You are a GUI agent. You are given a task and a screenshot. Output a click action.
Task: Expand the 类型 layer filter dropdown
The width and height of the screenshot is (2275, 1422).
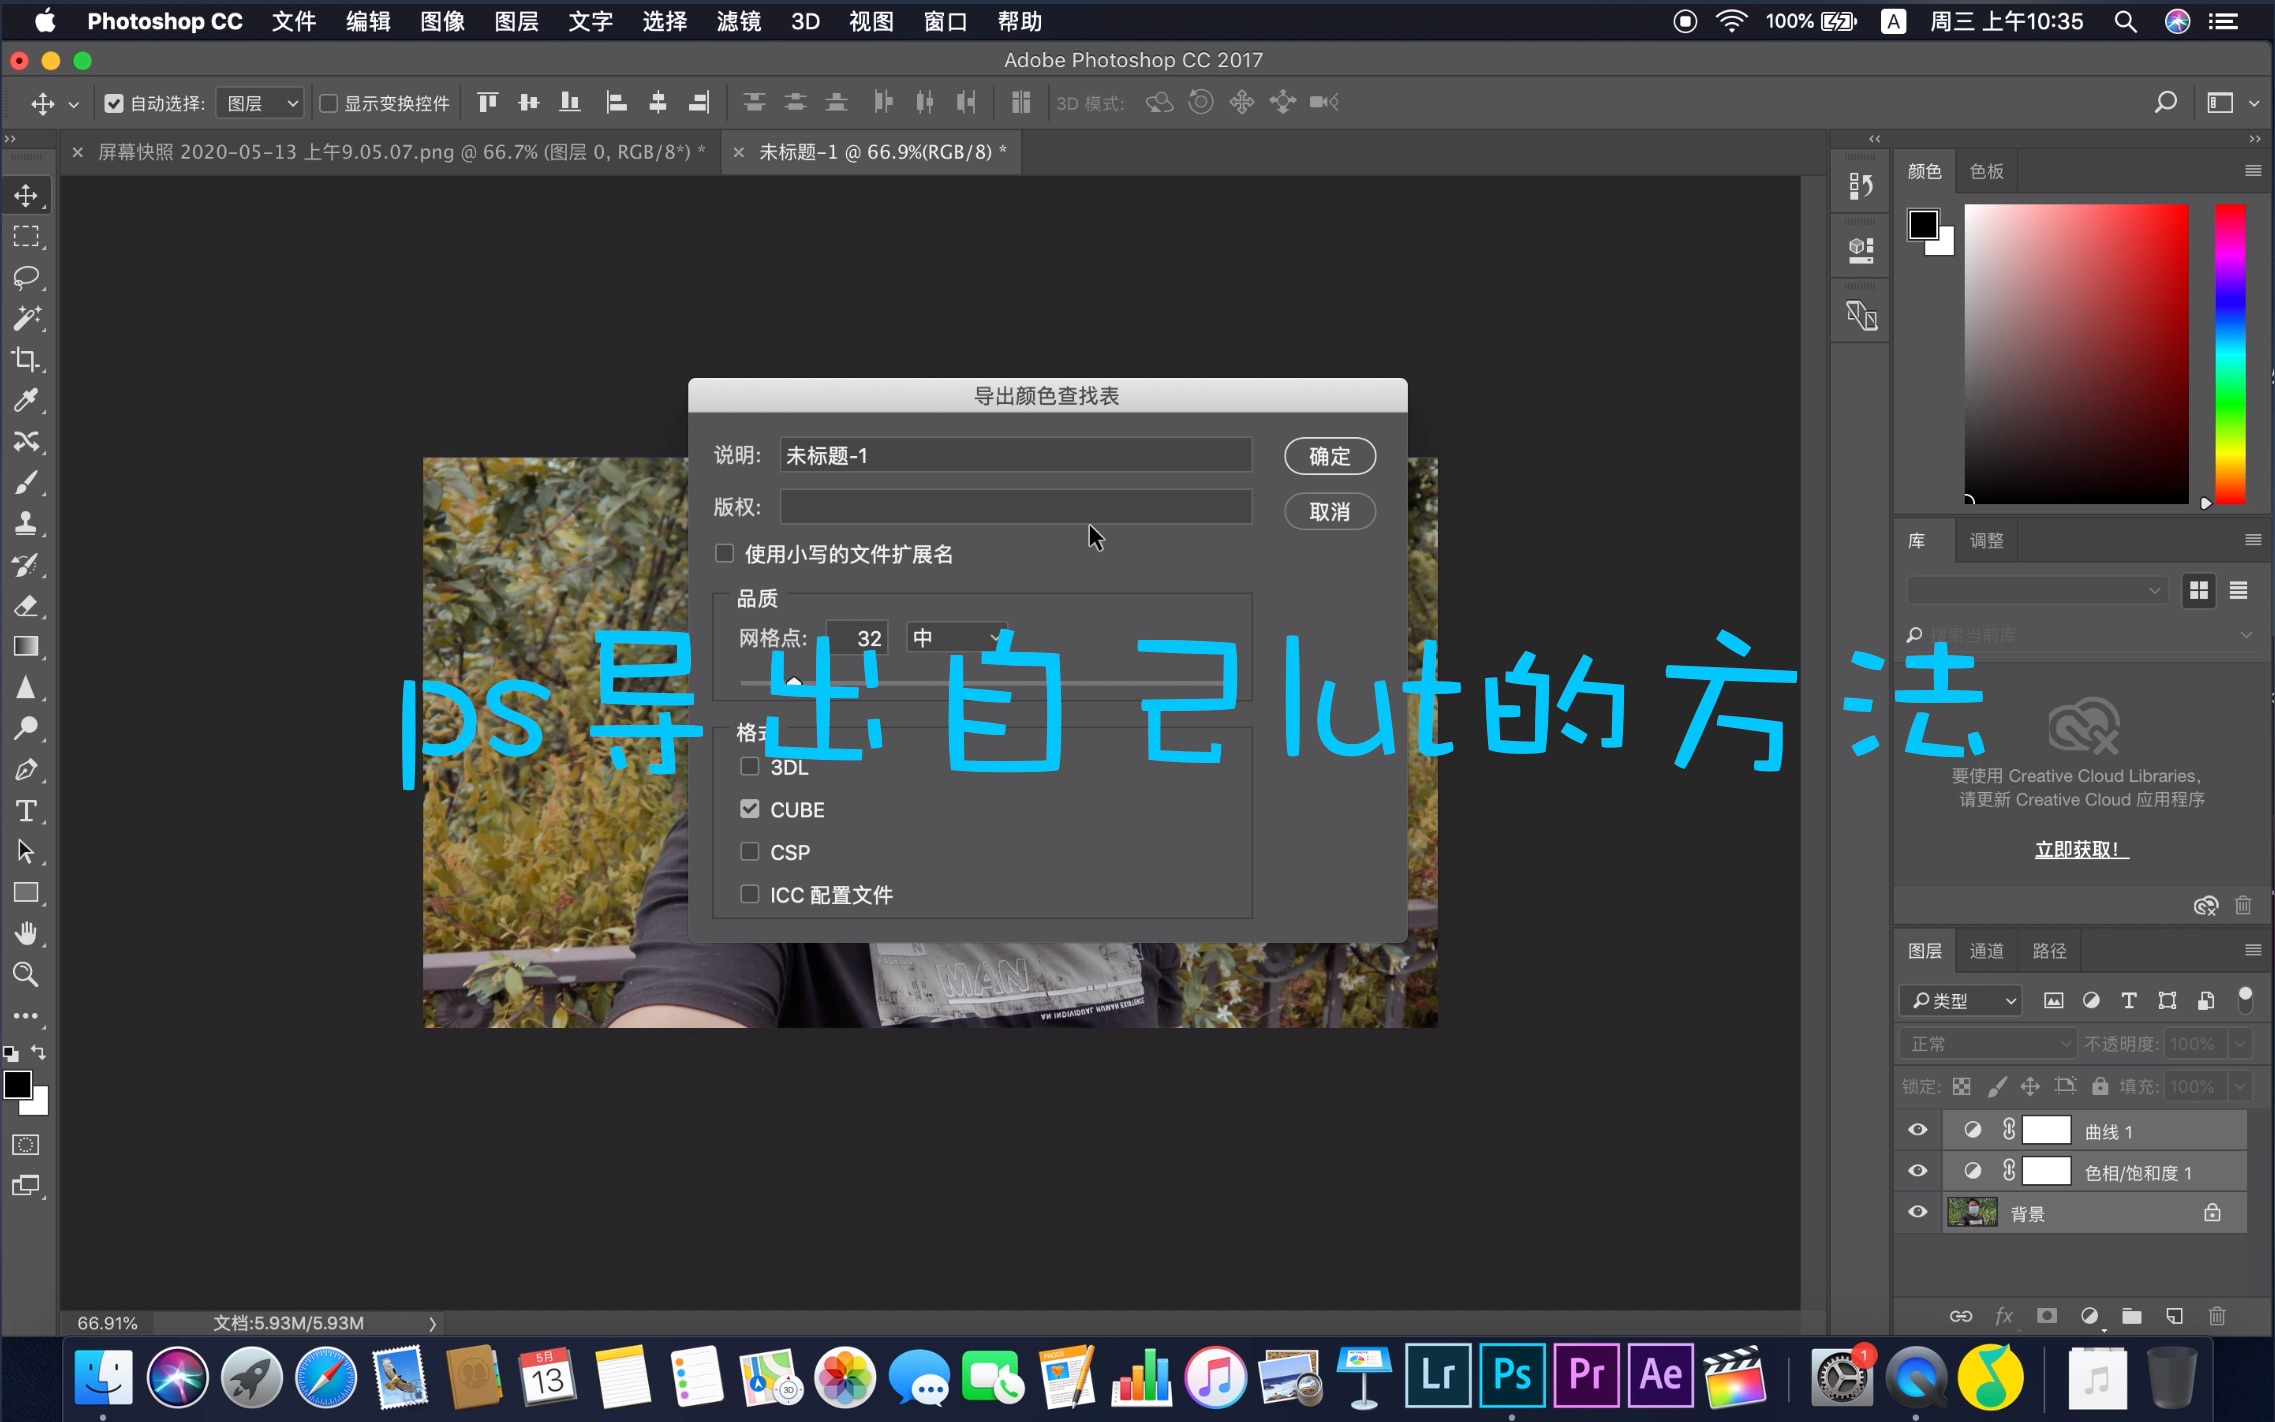click(1962, 1000)
